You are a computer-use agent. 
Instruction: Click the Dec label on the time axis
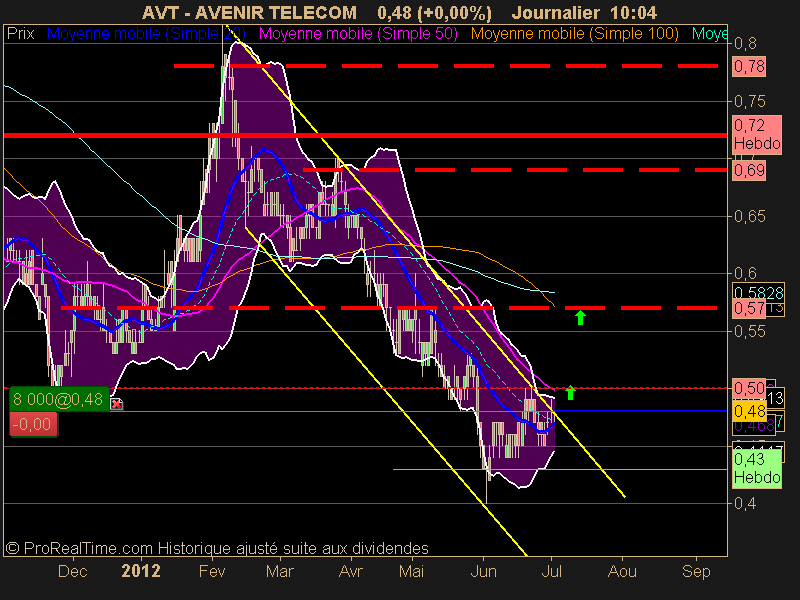point(72,571)
